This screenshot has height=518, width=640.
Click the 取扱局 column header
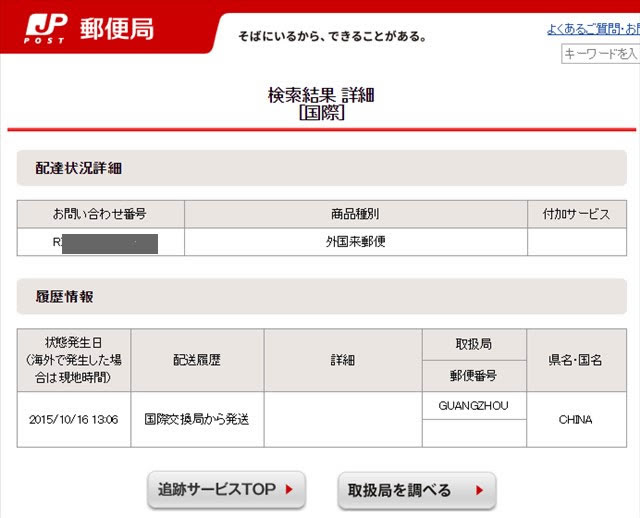pos(474,345)
